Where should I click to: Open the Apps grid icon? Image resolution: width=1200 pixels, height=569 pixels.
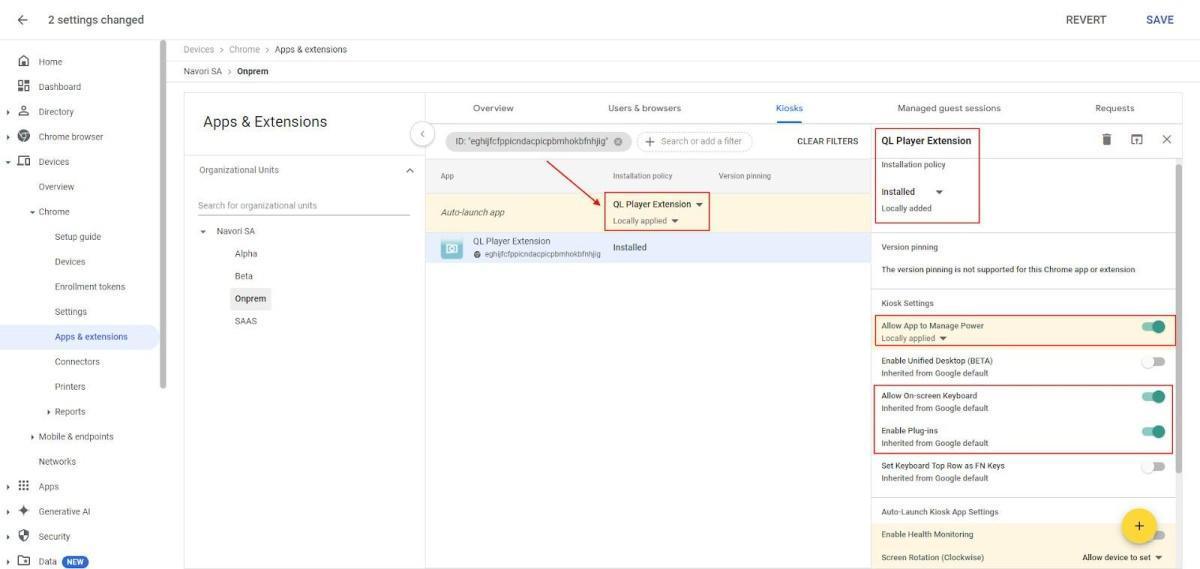click(23, 487)
